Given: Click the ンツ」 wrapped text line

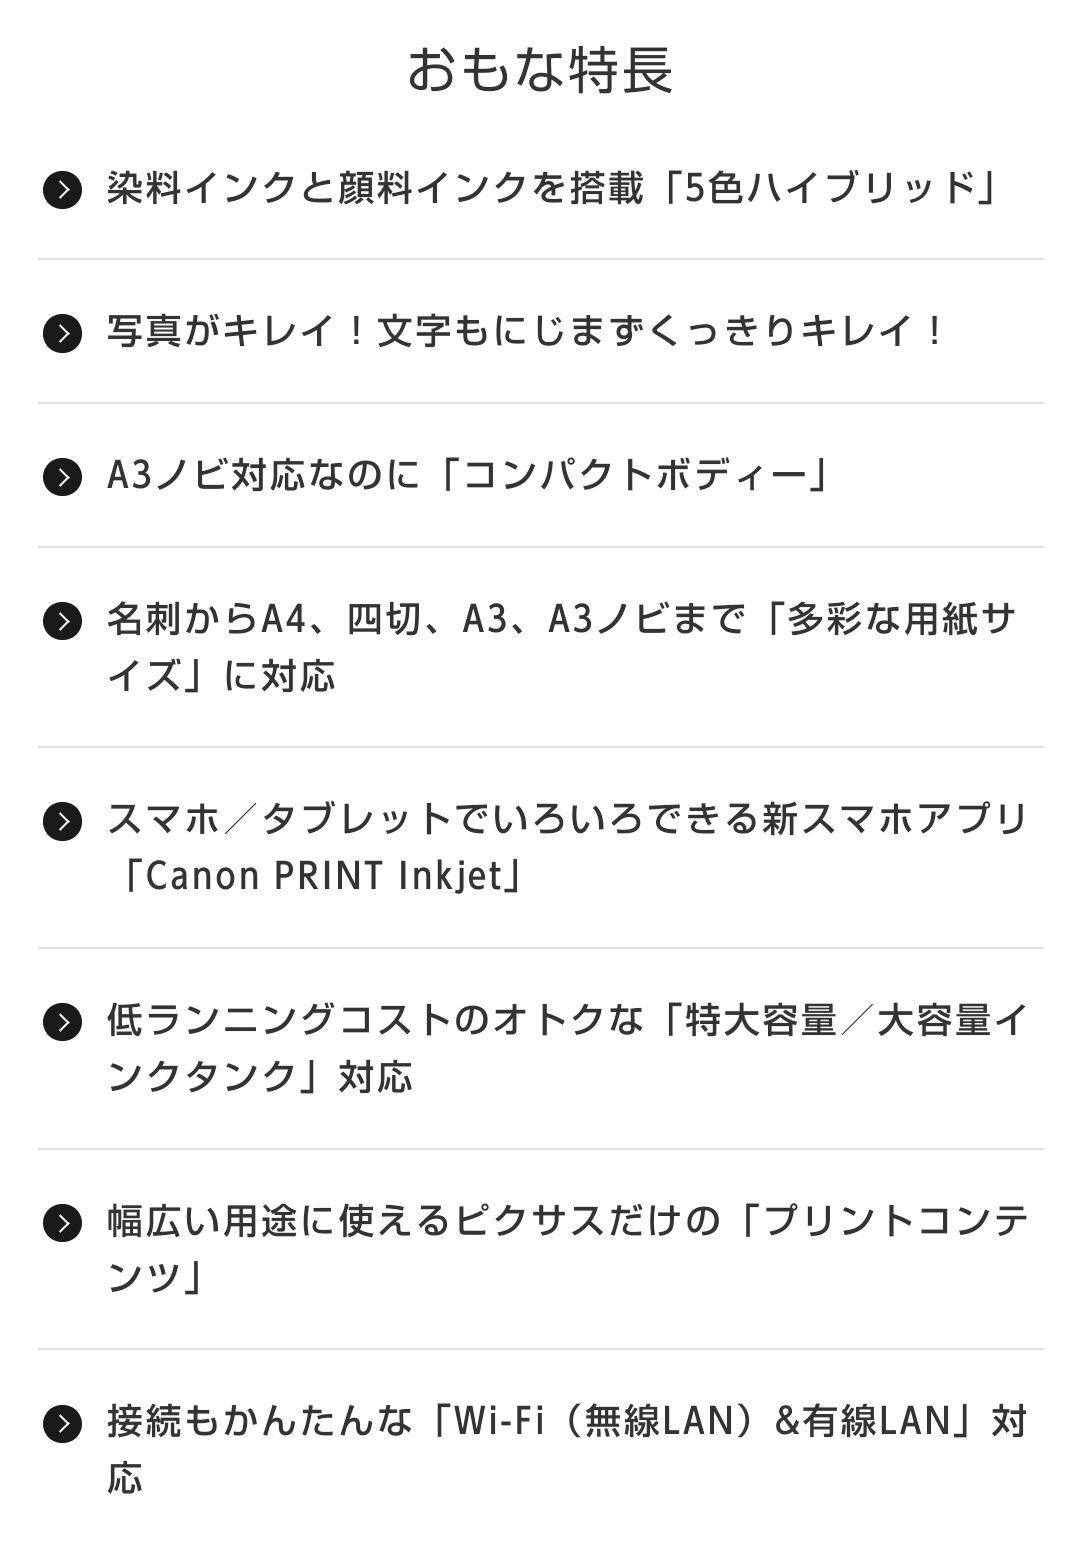Looking at the screenshot, I should tap(155, 1278).
